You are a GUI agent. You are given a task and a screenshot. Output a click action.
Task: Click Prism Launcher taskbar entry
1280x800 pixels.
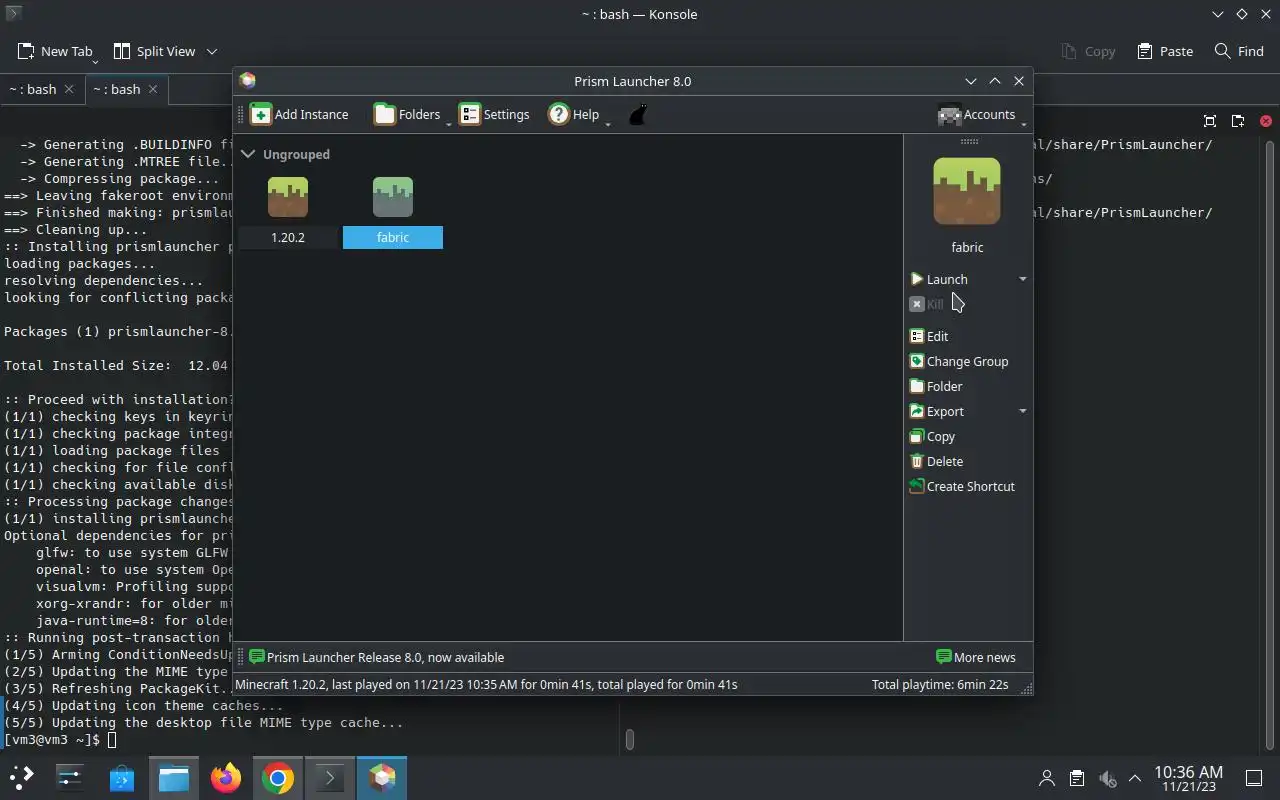pos(382,777)
